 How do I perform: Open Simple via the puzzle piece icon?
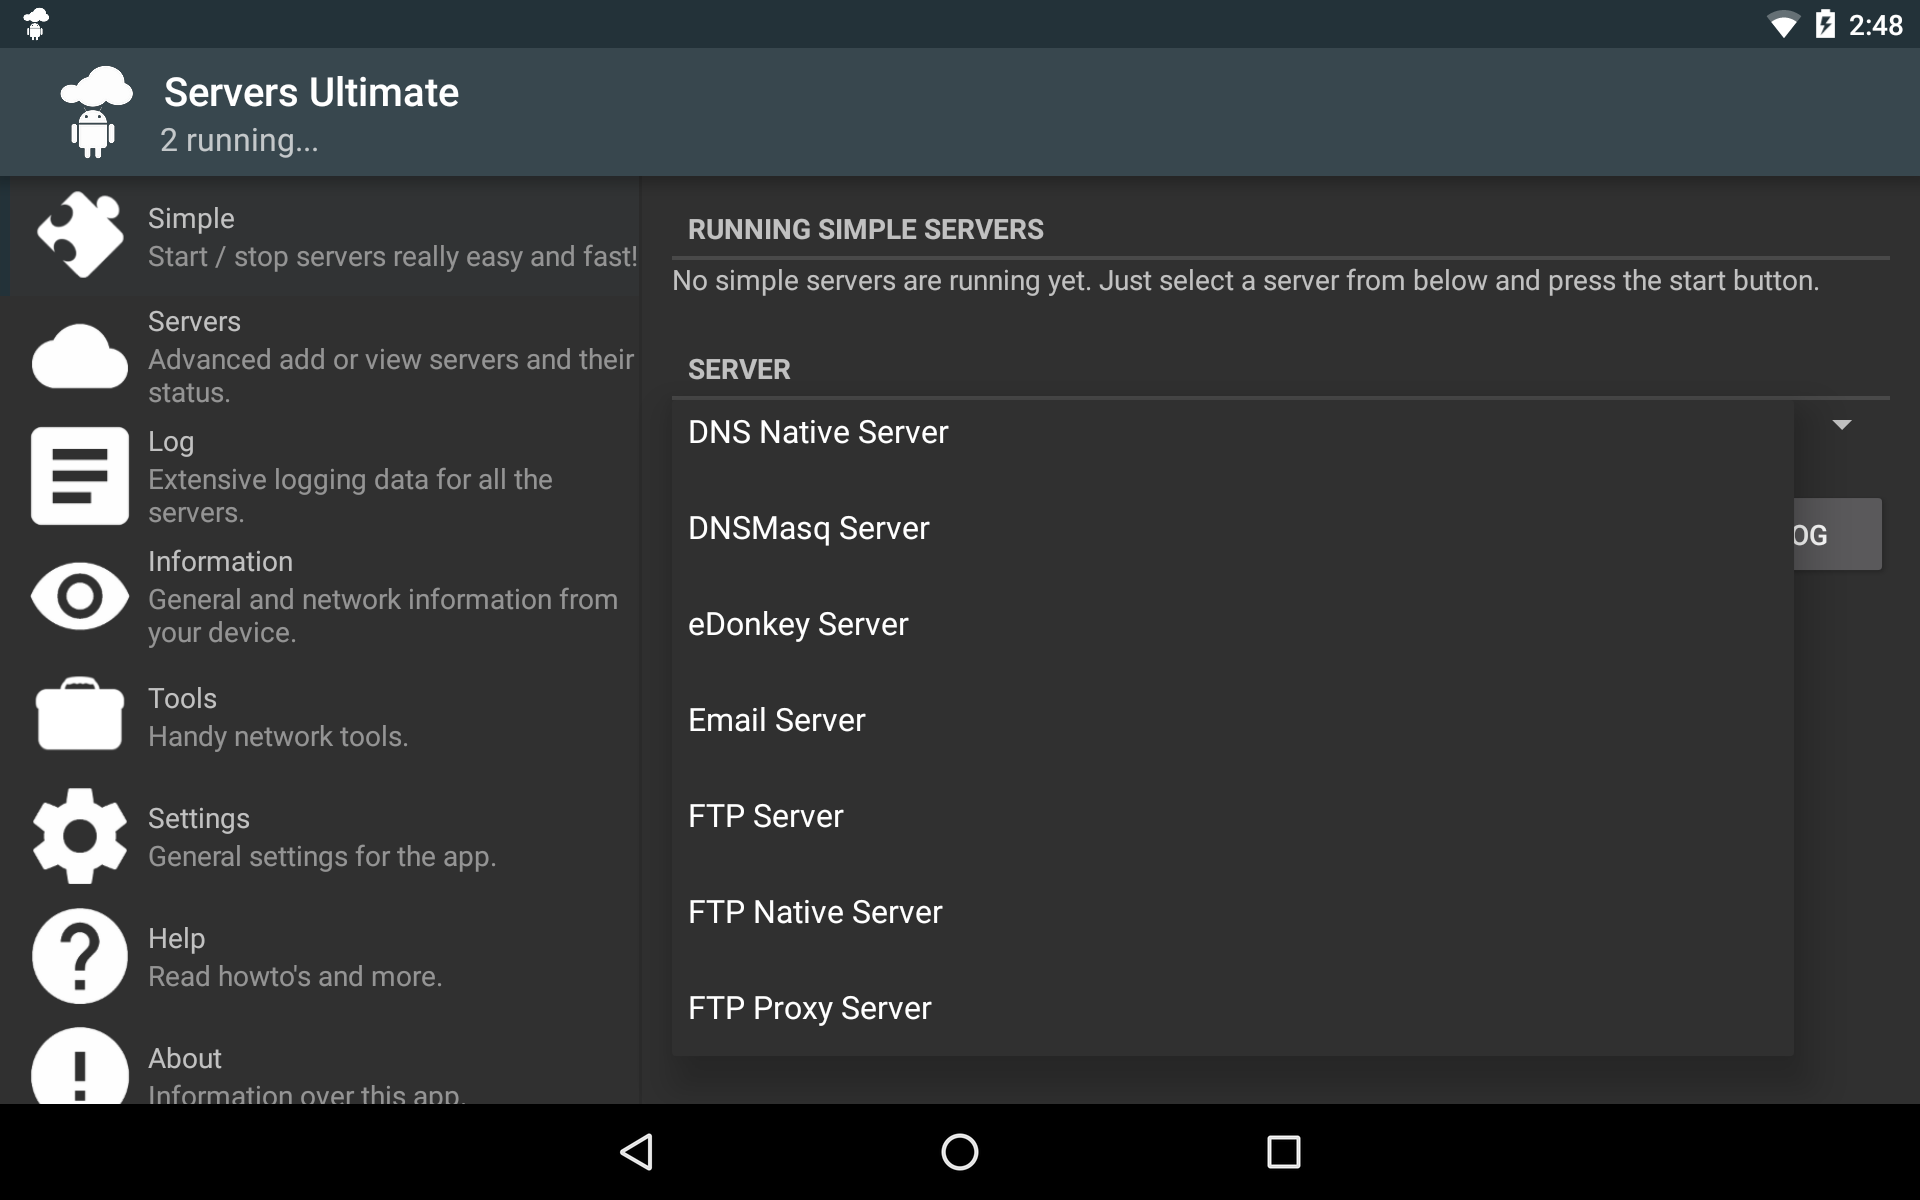80,235
